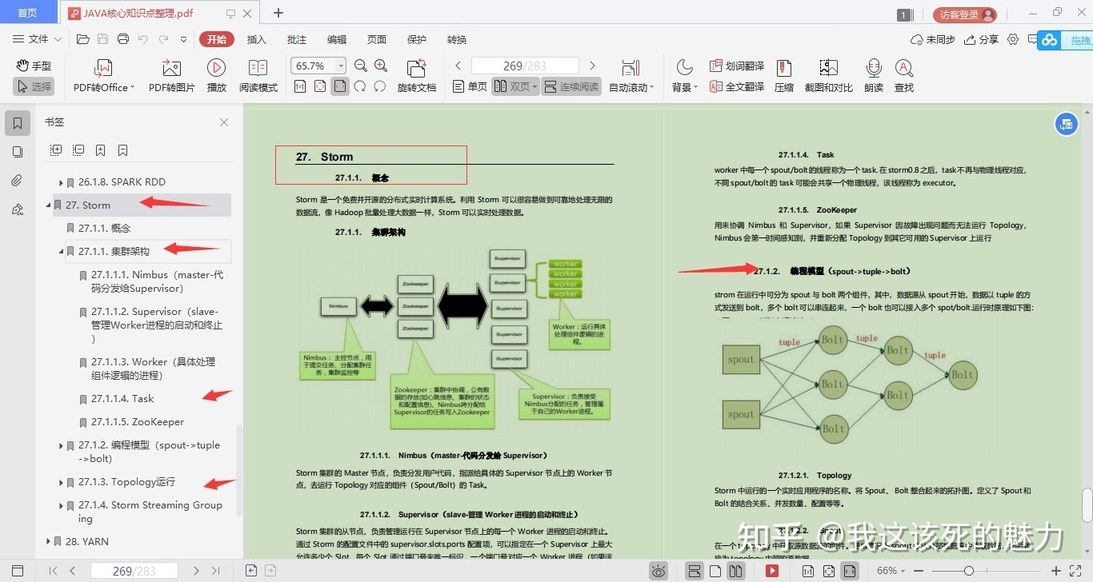Click the 全文翻译 full text translation icon
Image resolution: width=1093 pixels, height=582 pixels.
click(x=715, y=86)
